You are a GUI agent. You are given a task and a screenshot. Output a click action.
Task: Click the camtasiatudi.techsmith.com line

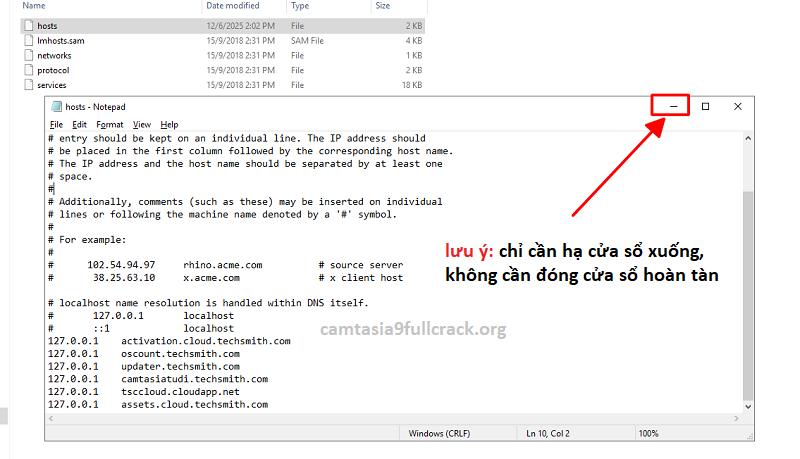coord(158,379)
